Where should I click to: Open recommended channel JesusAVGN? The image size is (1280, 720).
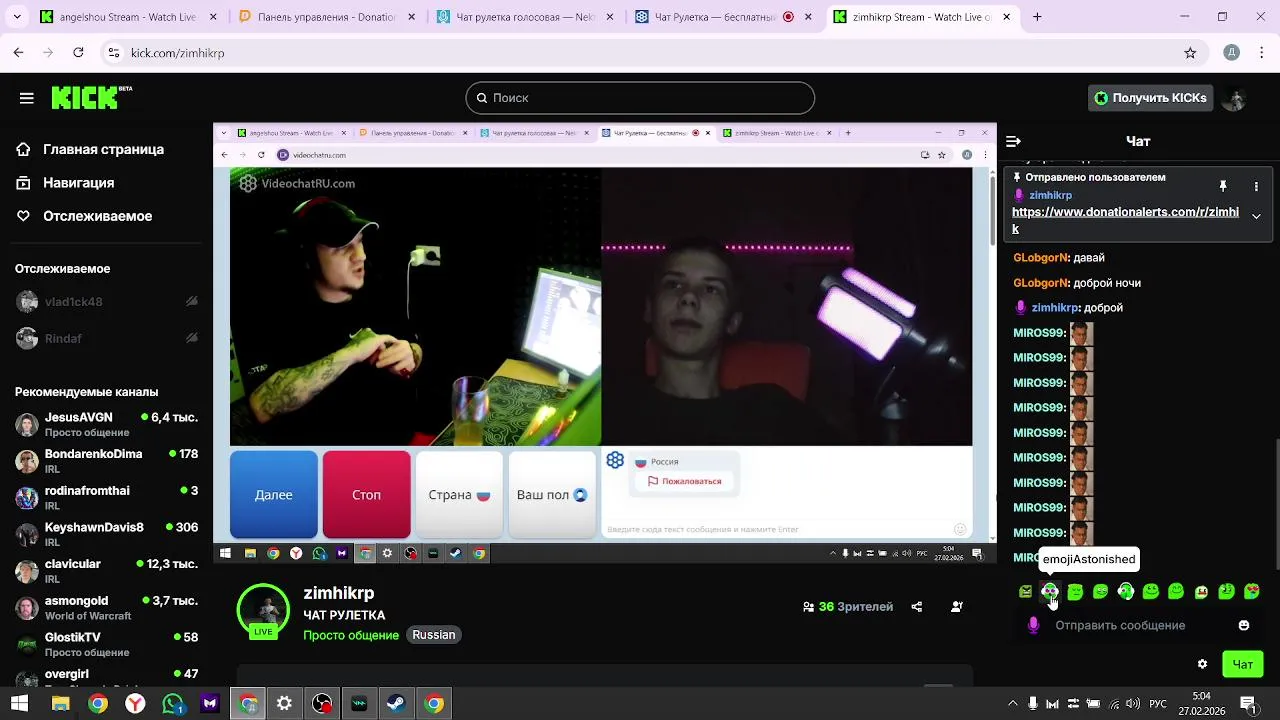click(x=106, y=424)
